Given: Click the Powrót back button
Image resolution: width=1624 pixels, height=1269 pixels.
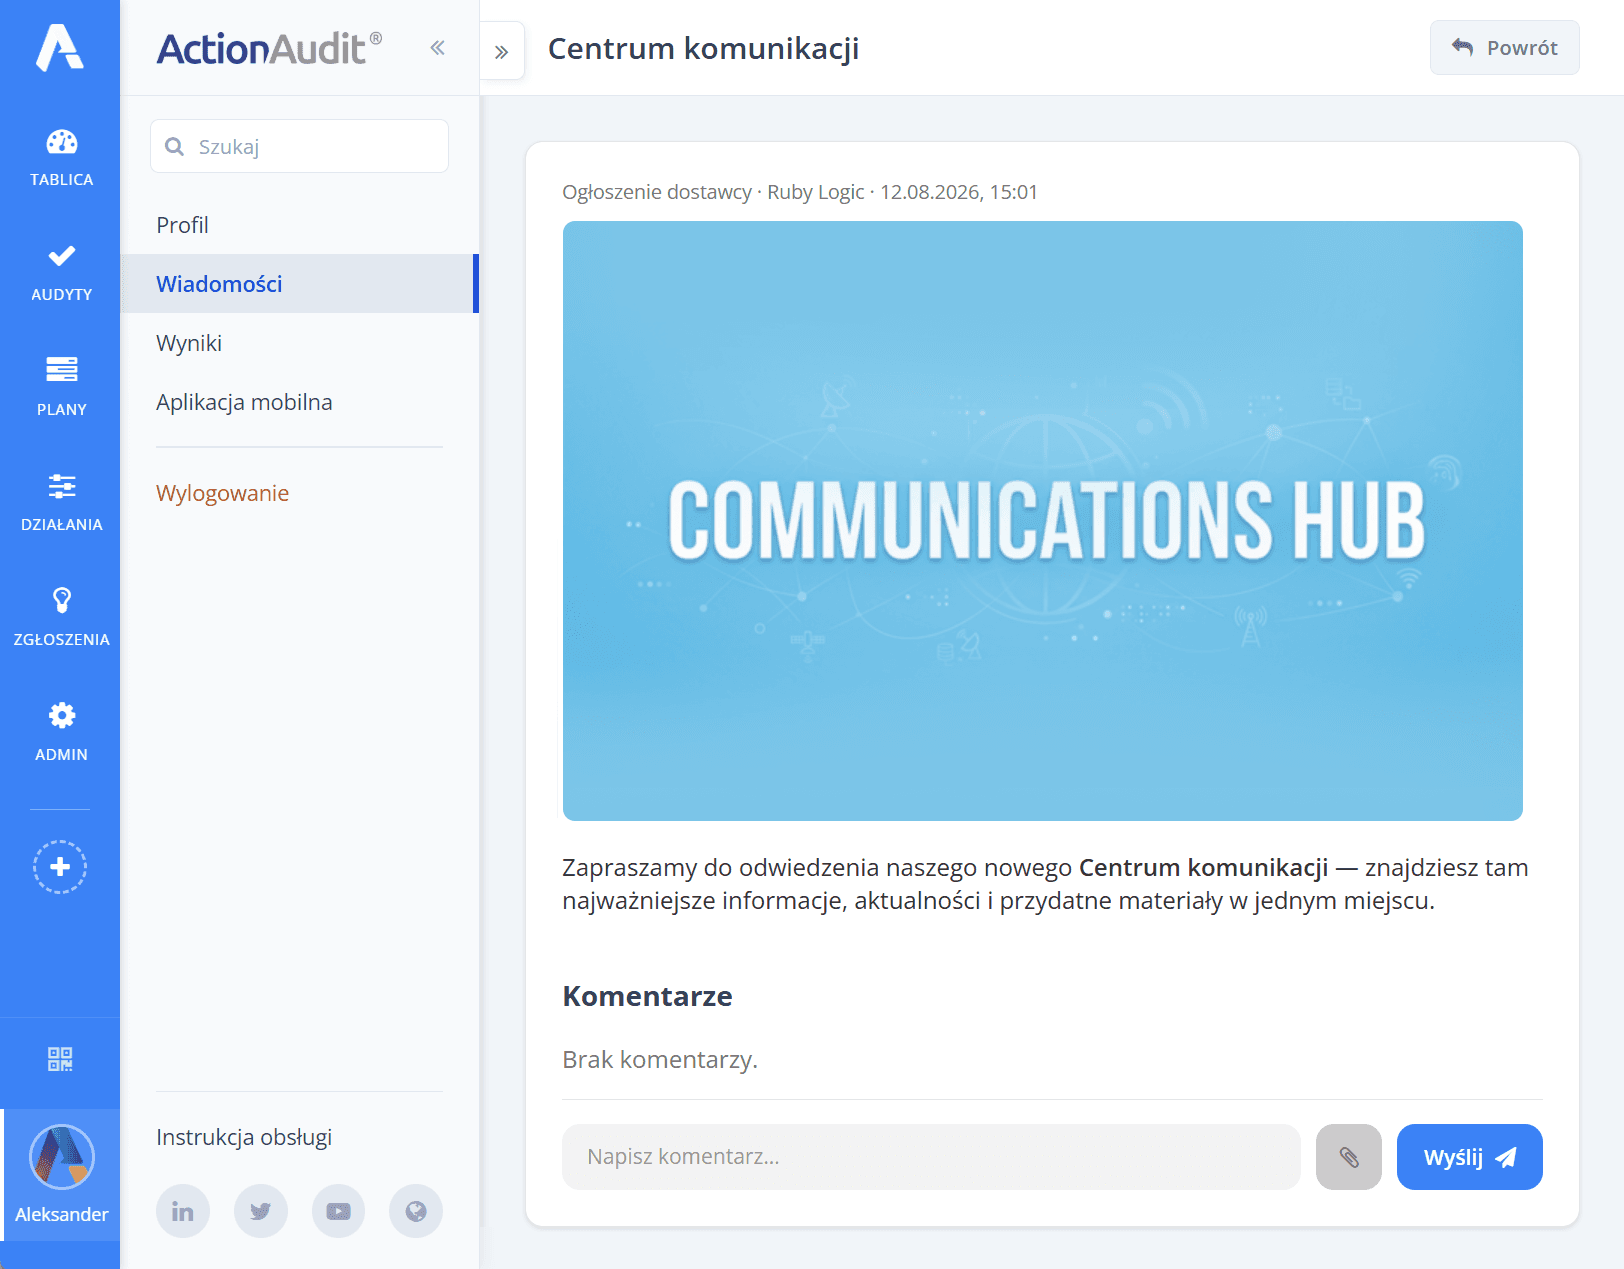Looking at the screenshot, I should coord(1504,47).
